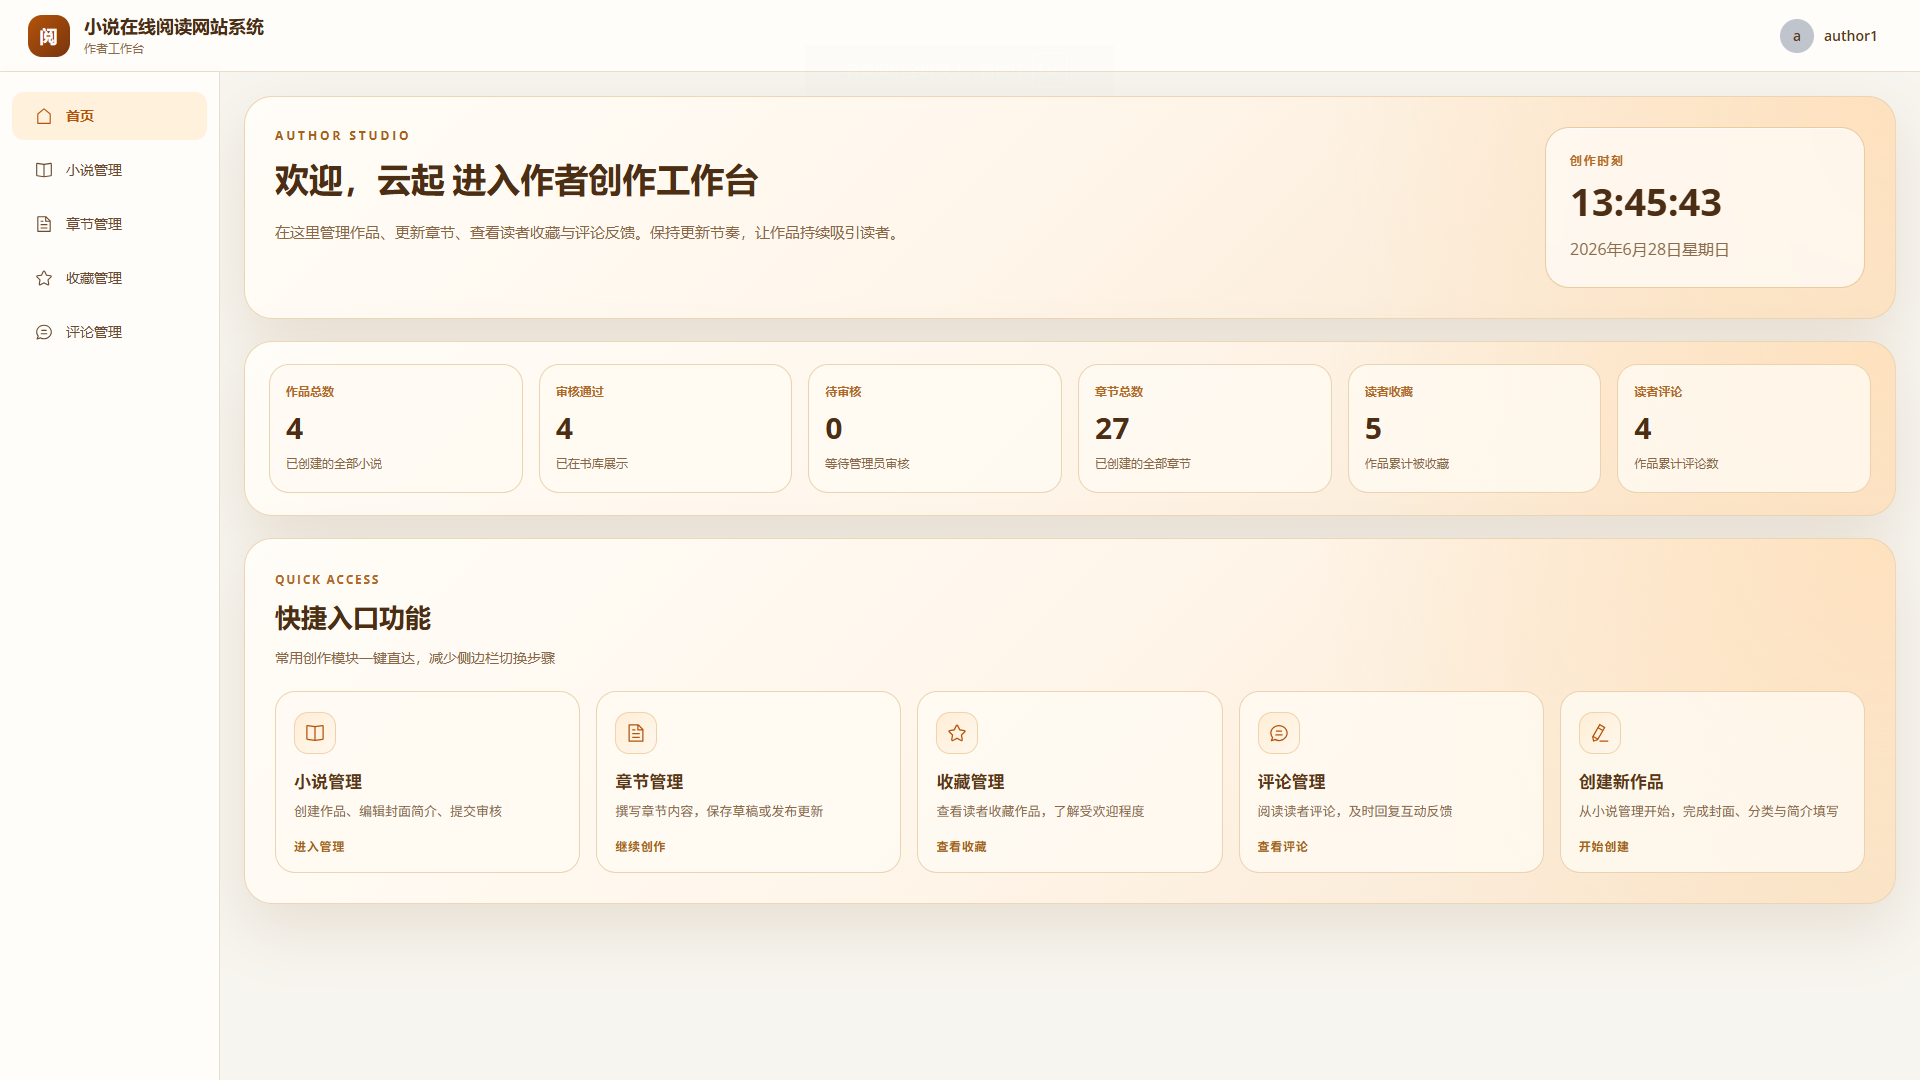Click the description 阅读读者评论，及时回复互动反馈

(x=1355, y=812)
